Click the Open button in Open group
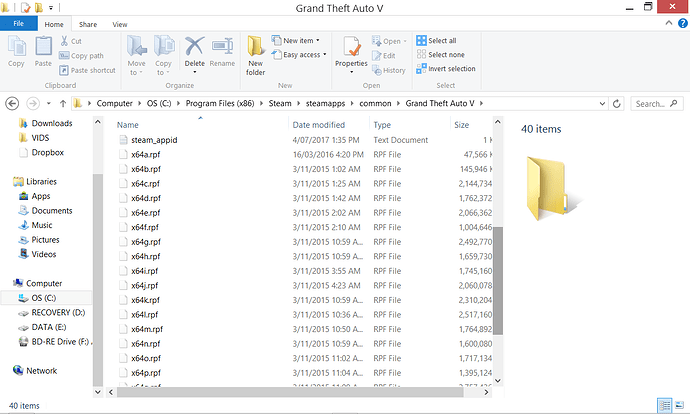 pos(389,41)
